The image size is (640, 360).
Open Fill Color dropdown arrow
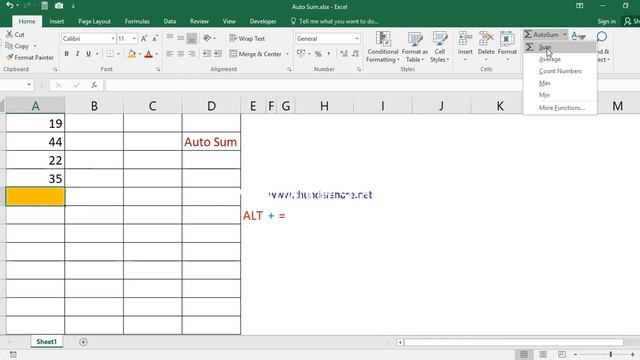(x=140, y=54)
